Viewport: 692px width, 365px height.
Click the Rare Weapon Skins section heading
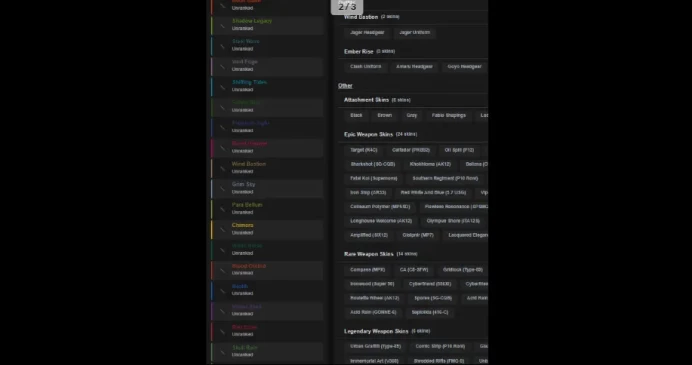point(369,254)
